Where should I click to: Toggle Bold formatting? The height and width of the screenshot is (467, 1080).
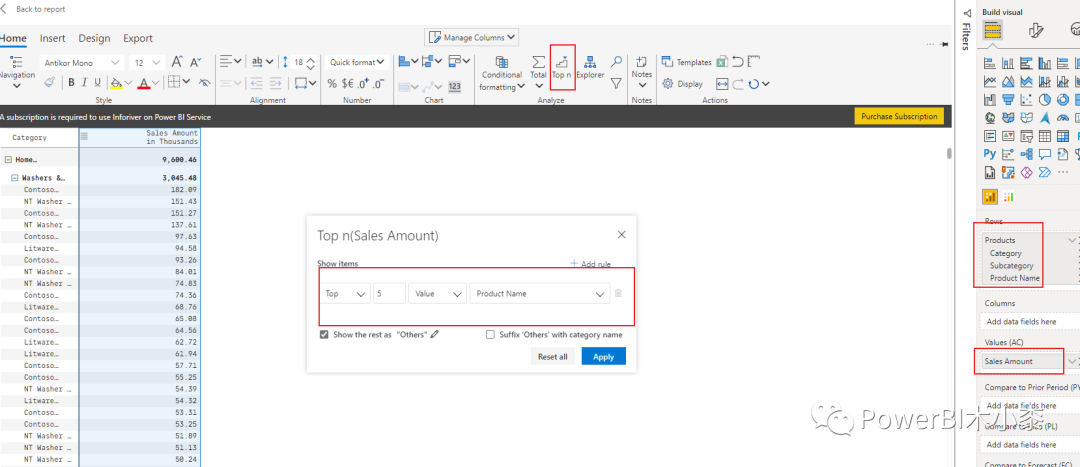[71, 83]
